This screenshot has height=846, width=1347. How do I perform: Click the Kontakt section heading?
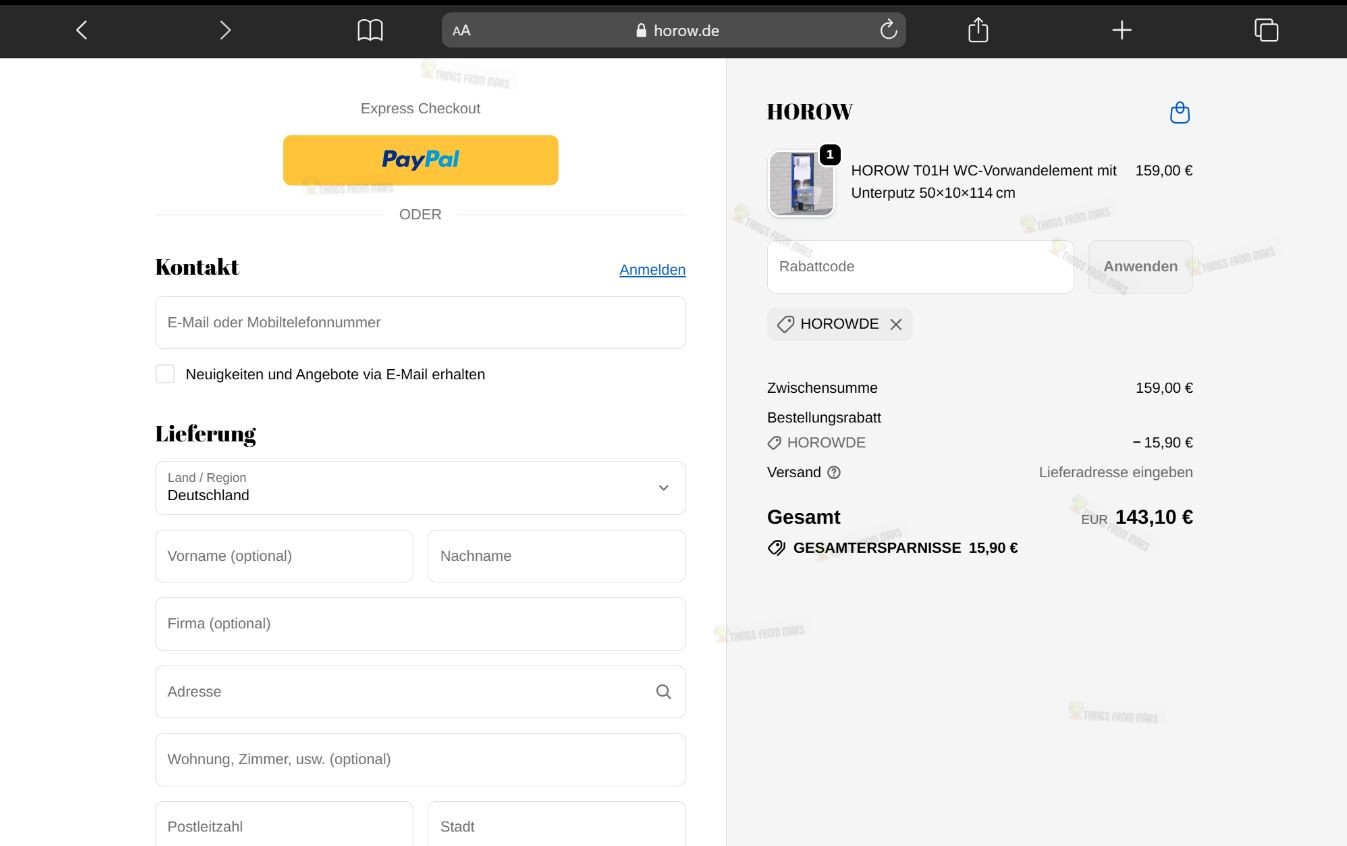tap(197, 267)
